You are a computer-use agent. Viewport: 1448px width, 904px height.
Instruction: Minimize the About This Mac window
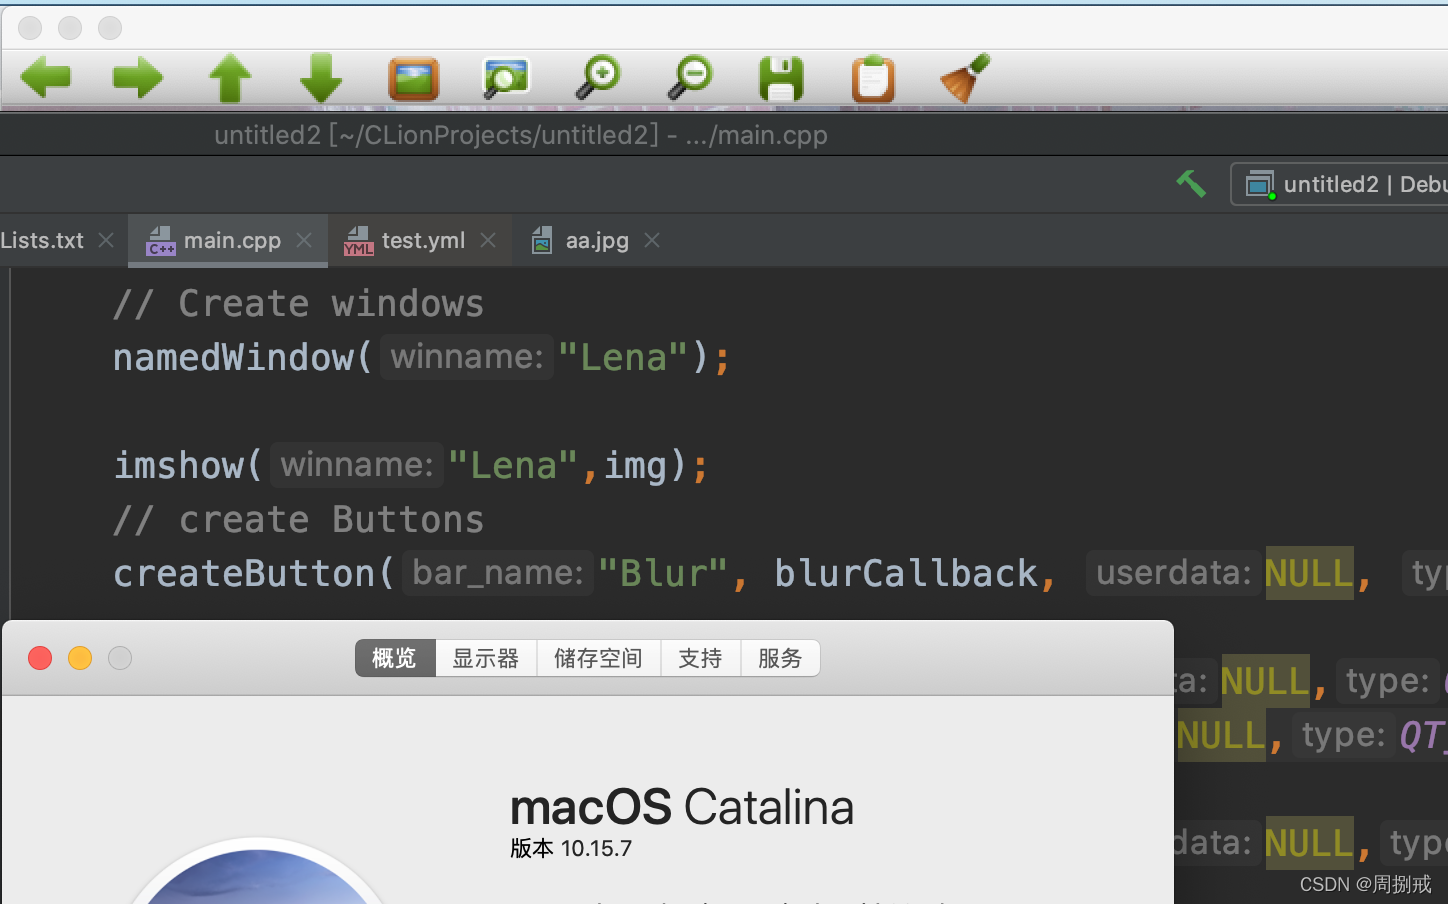pyautogui.click(x=80, y=658)
